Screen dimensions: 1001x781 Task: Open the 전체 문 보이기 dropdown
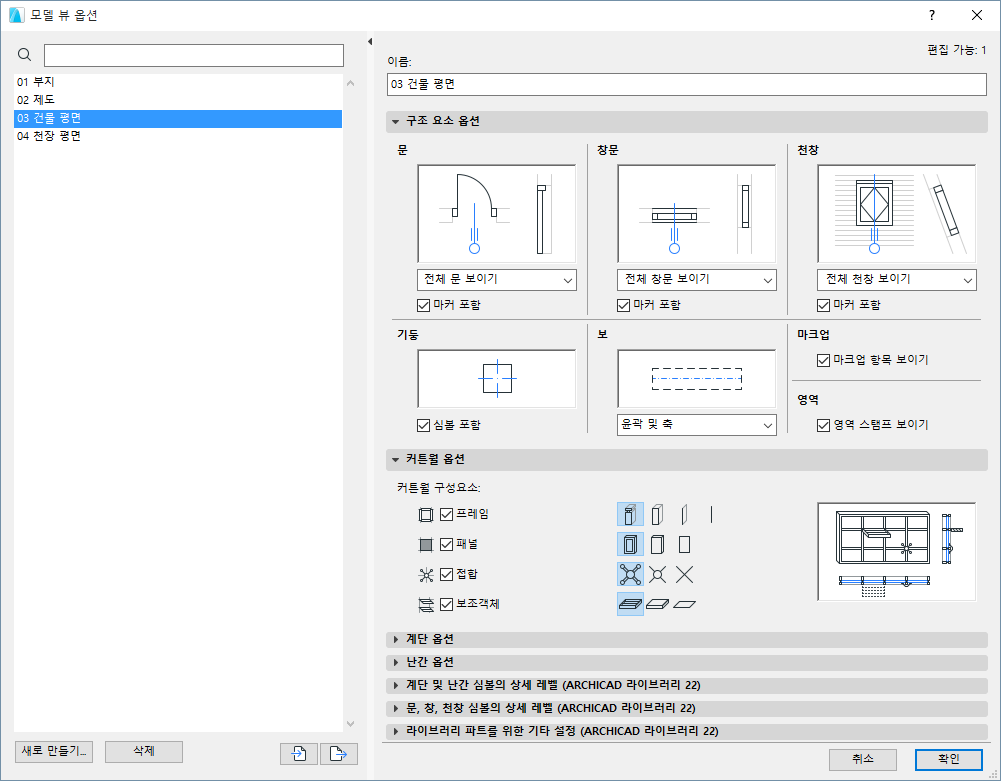497,279
